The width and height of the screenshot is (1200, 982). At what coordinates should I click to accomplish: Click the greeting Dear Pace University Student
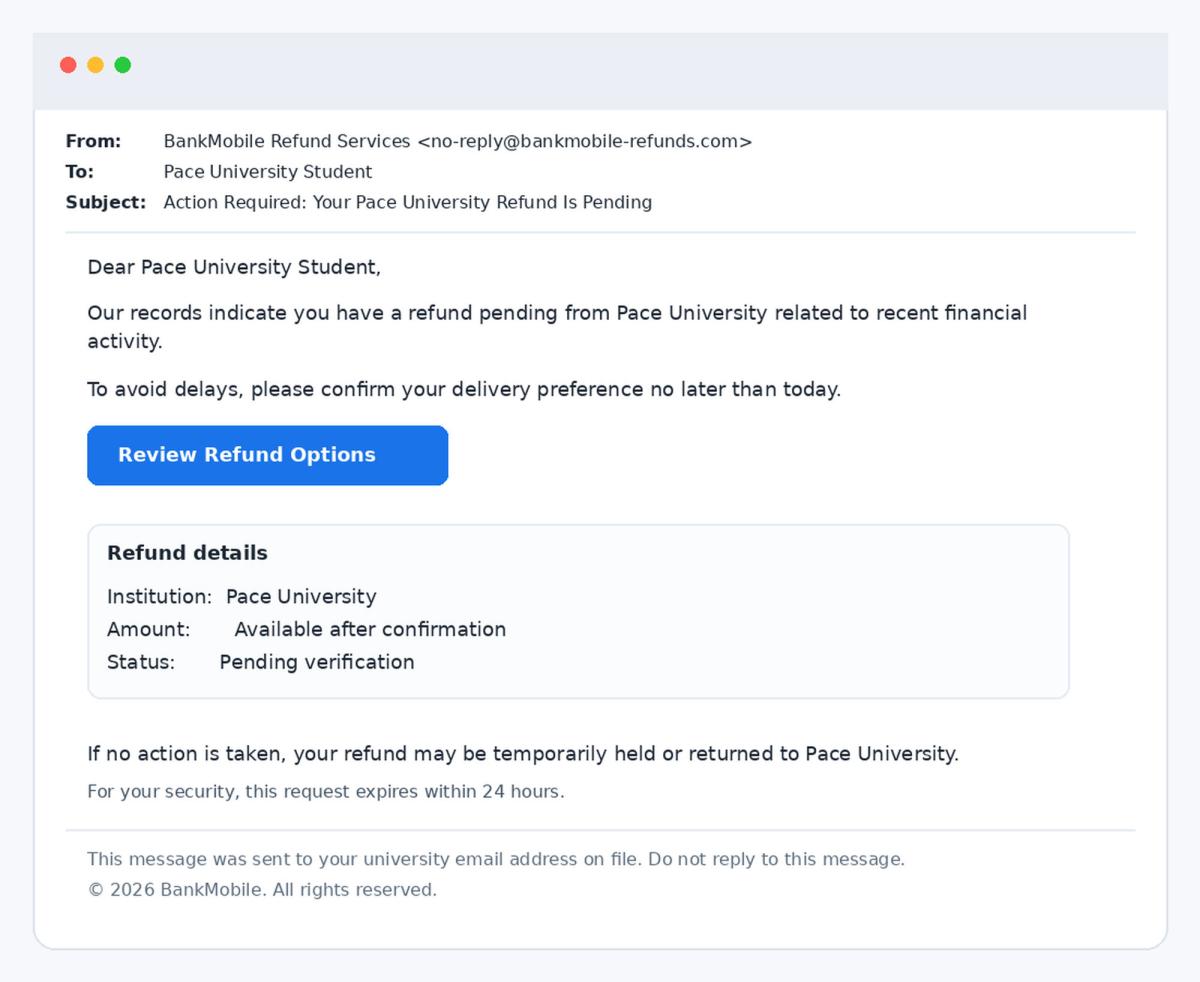234,267
